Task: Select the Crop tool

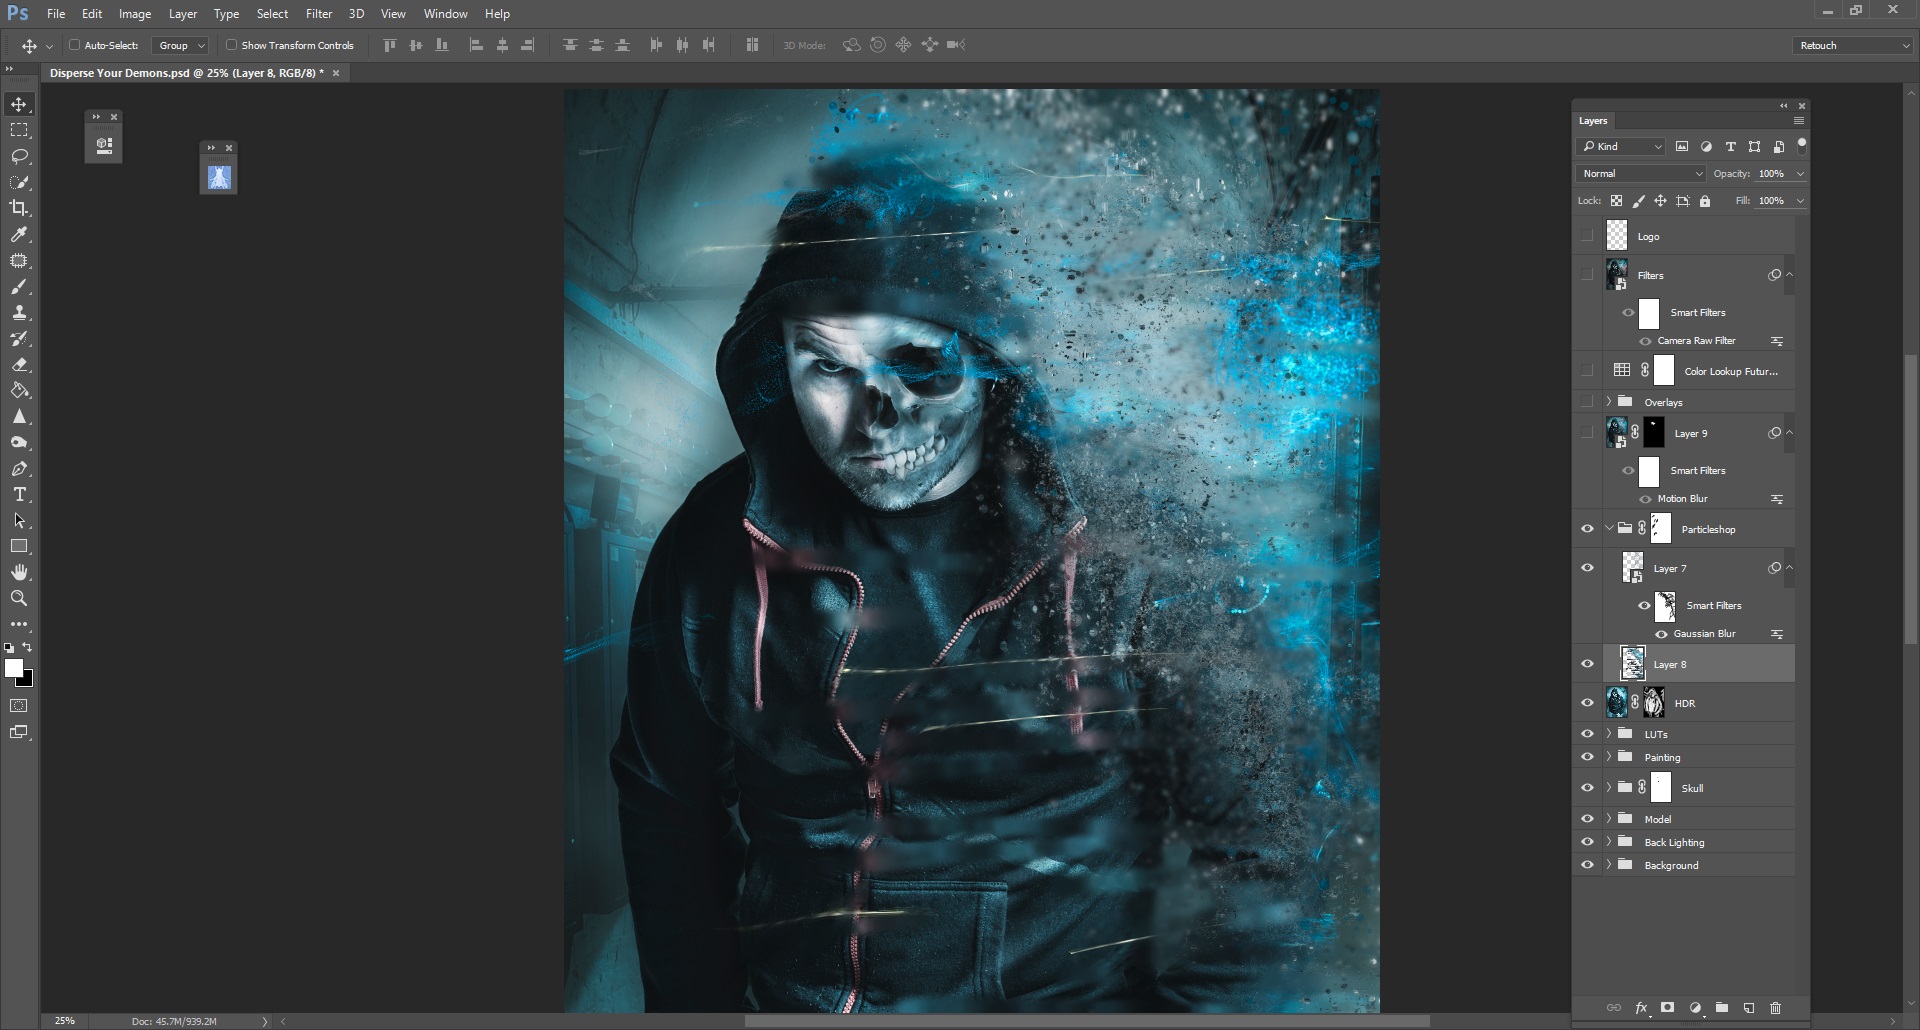Action: click(19, 208)
